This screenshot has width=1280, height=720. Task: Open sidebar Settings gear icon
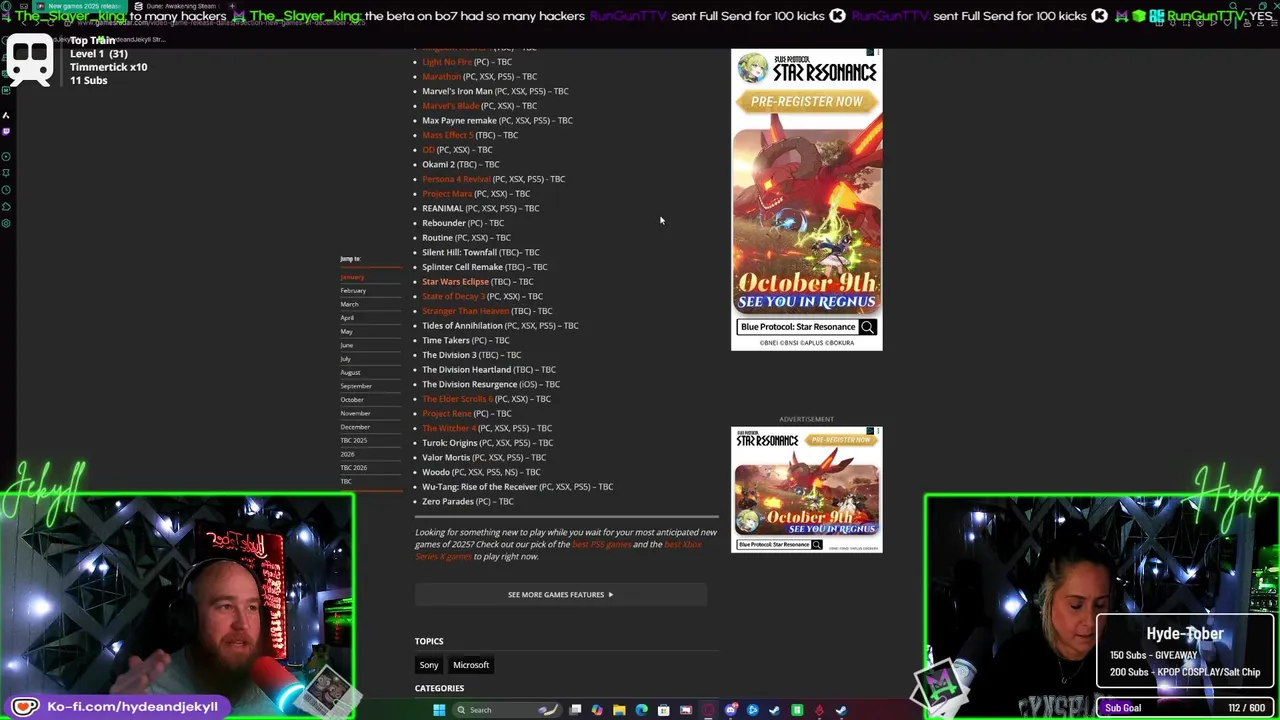(6, 223)
